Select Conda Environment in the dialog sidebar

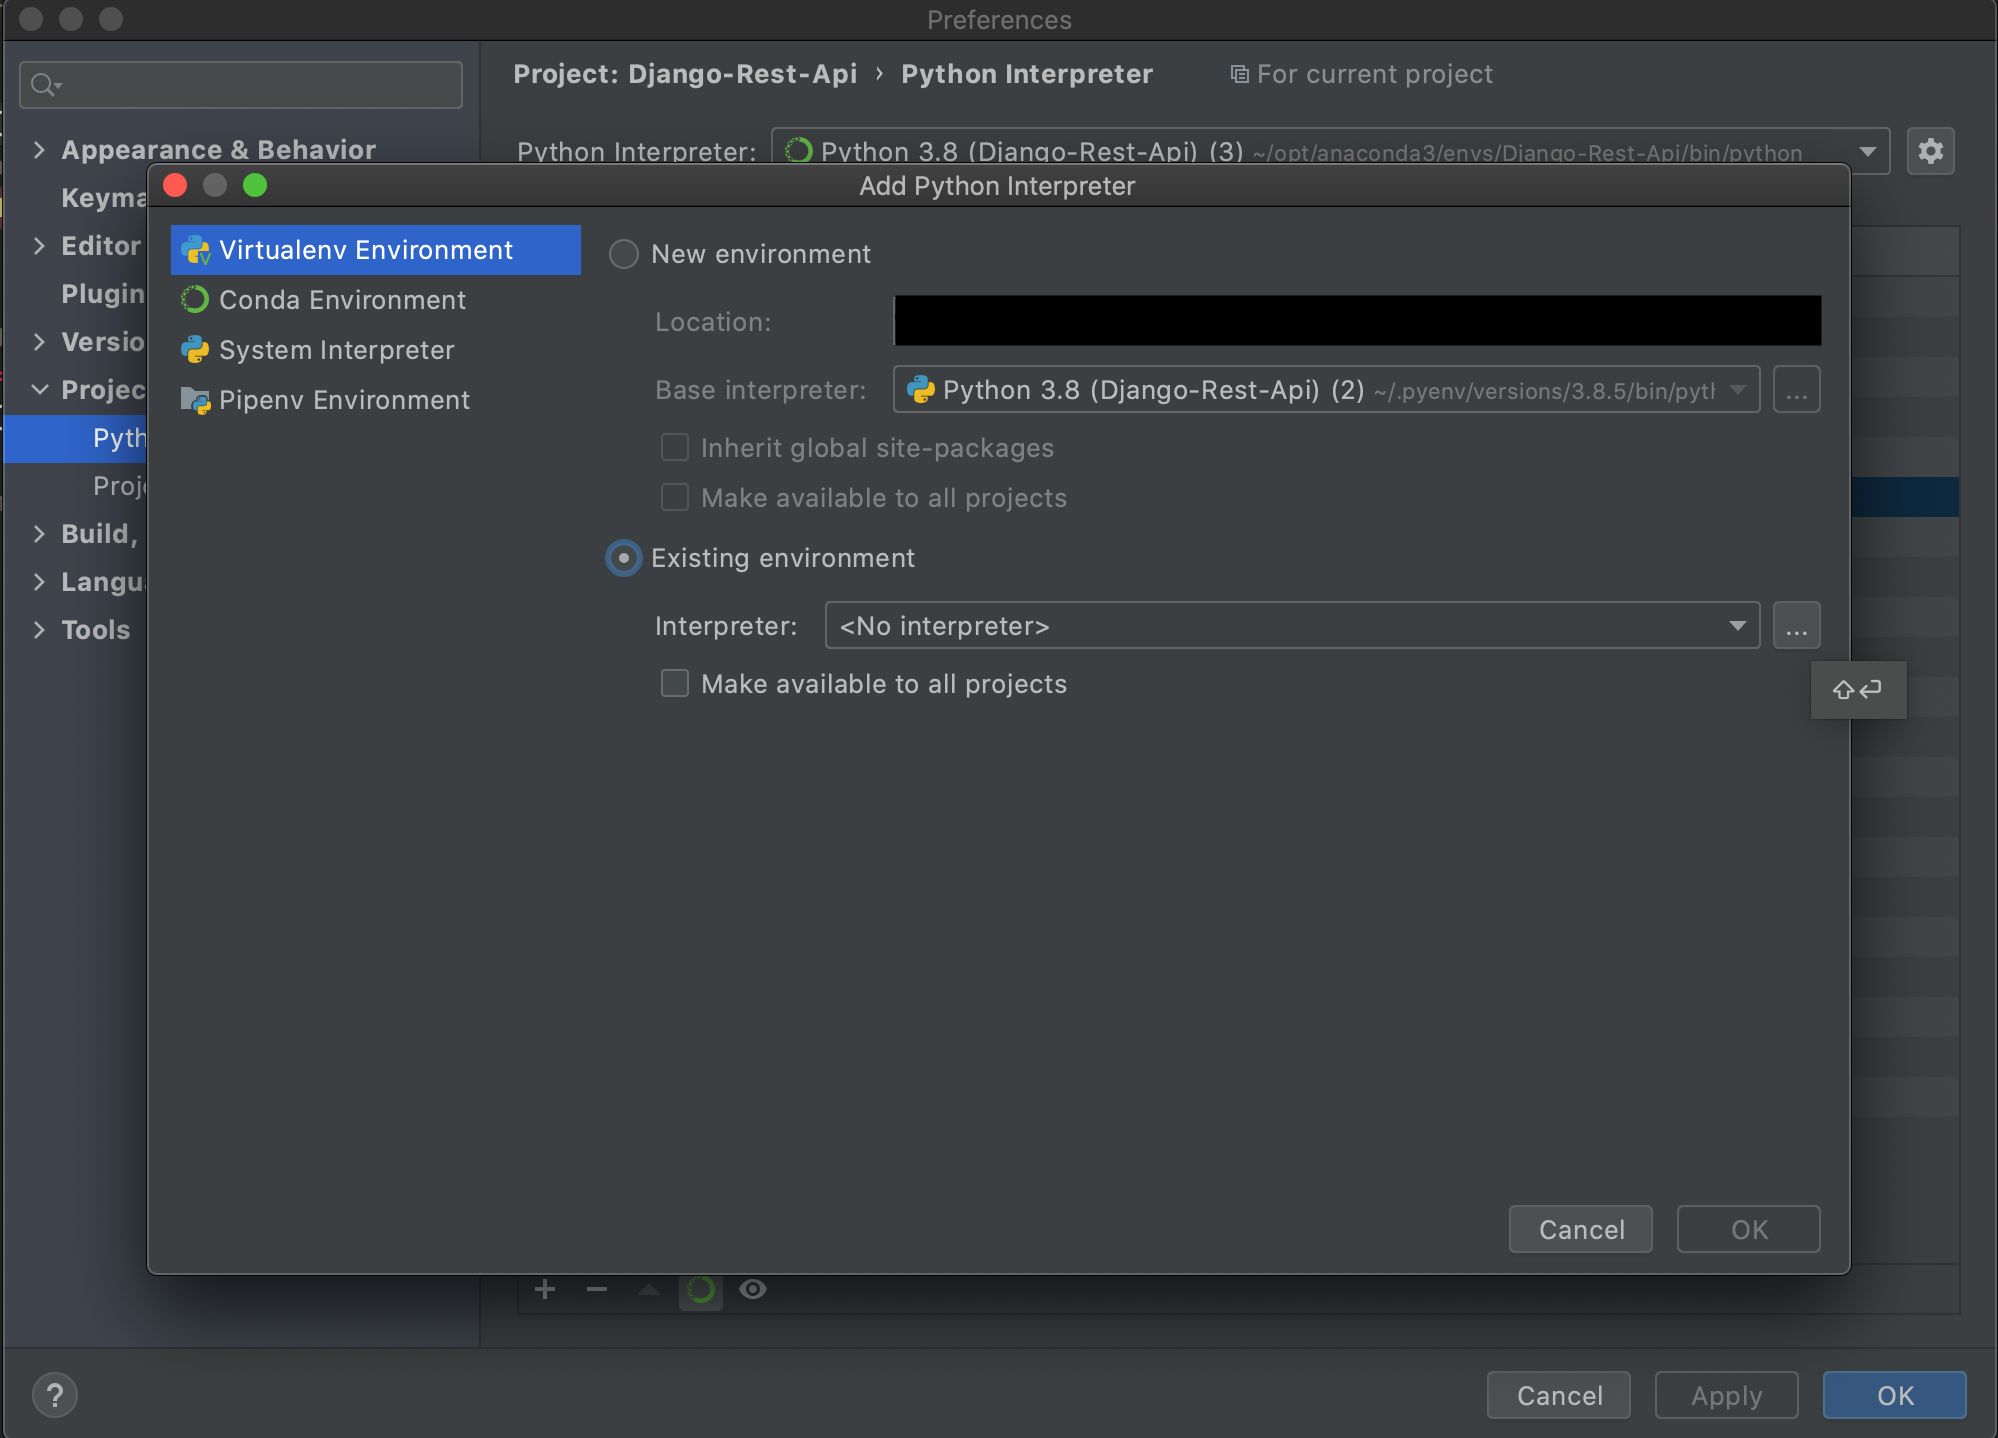342,299
